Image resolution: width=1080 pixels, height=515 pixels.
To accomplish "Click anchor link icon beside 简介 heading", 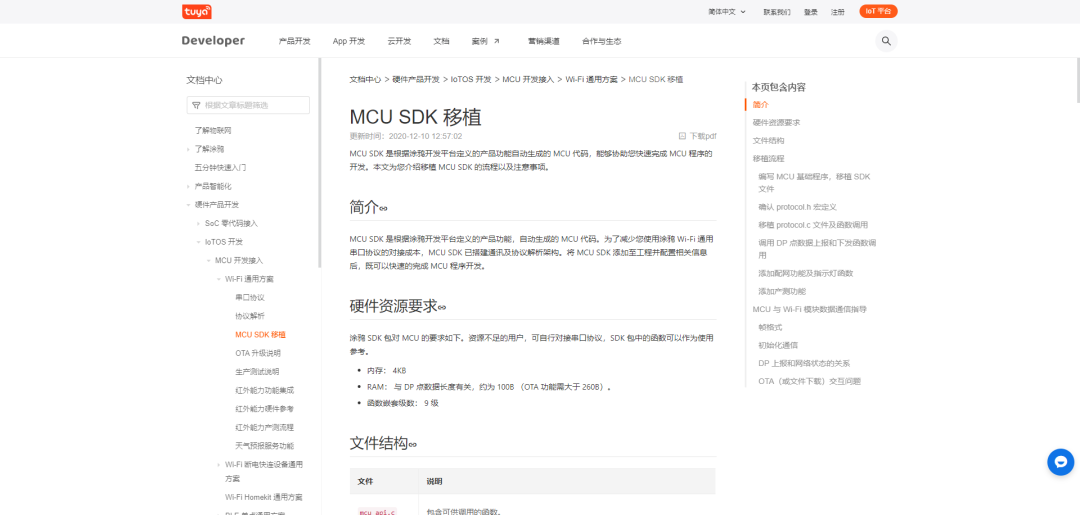I will (x=383, y=208).
